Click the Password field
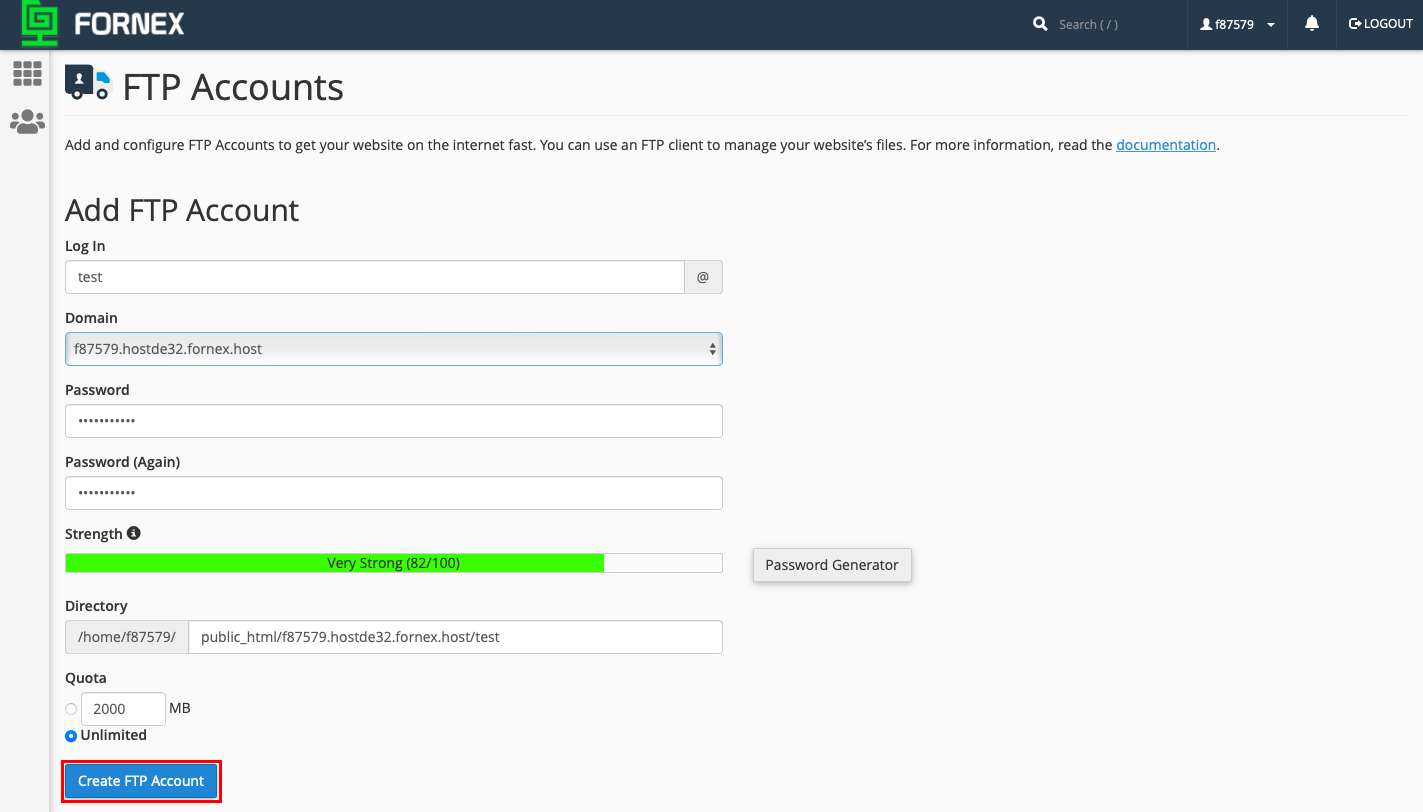 [x=394, y=421]
